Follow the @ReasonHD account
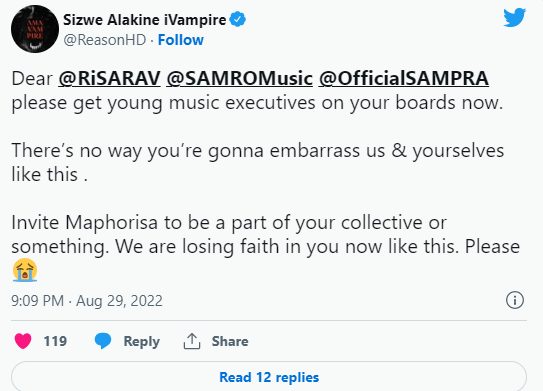Viewport: 543px width, 391px height. click(x=180, y=40)
